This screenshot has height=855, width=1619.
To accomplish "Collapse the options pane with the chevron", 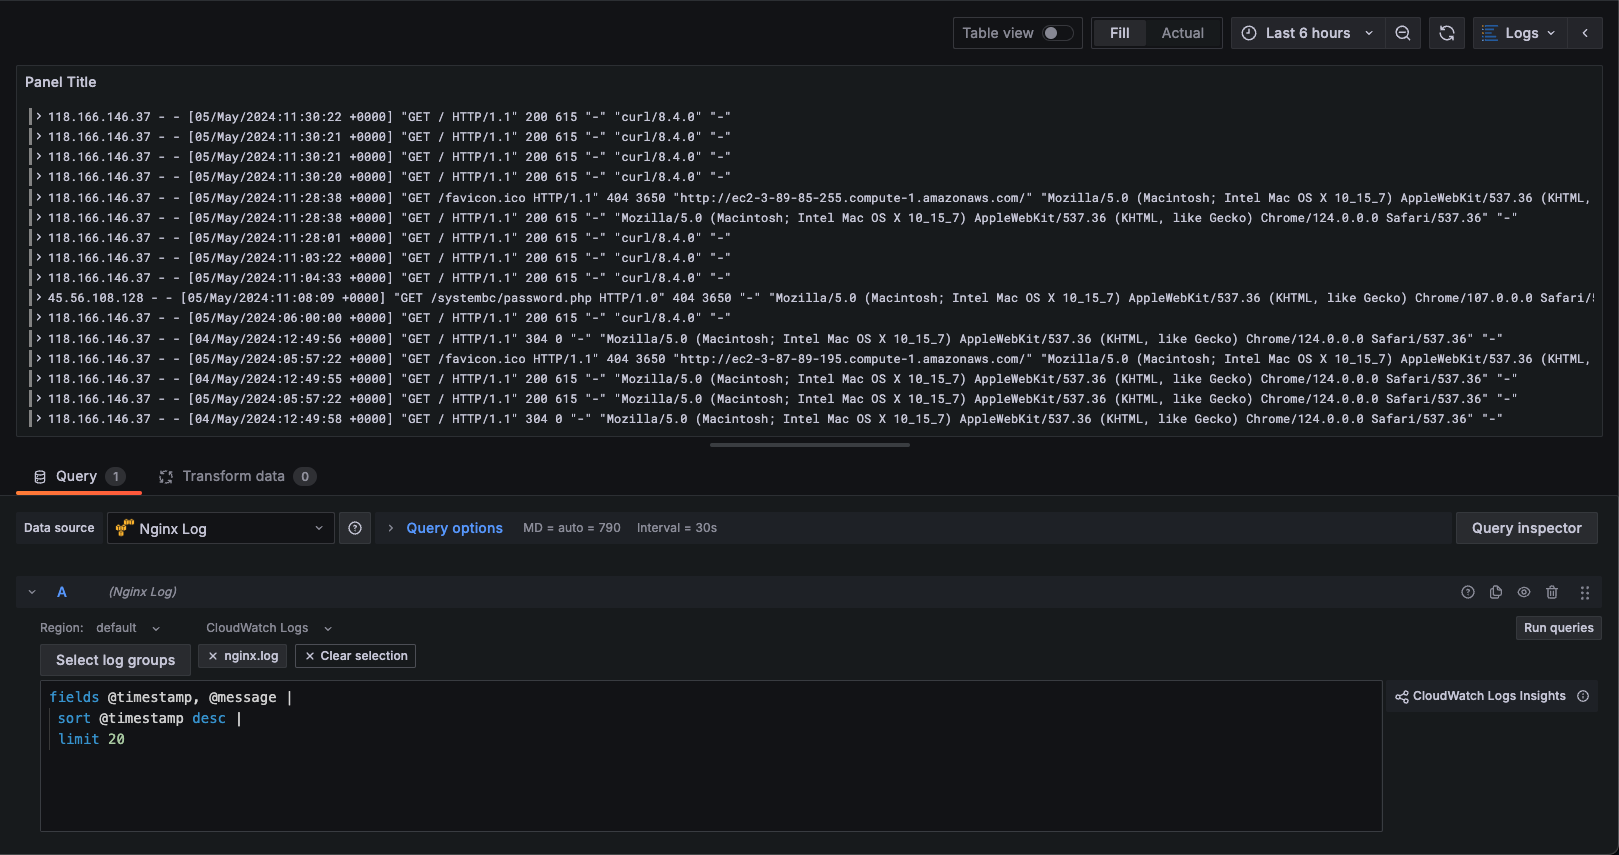I will tap(1585, 33).
